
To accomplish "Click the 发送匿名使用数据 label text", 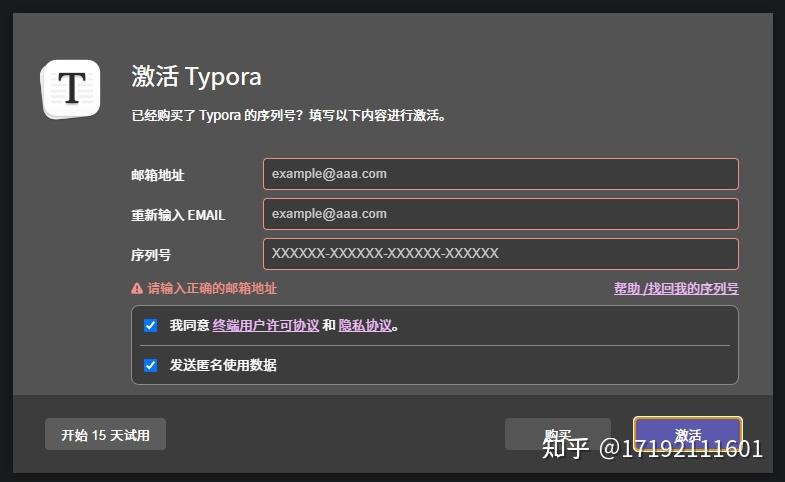I will [x=223, y=365].
